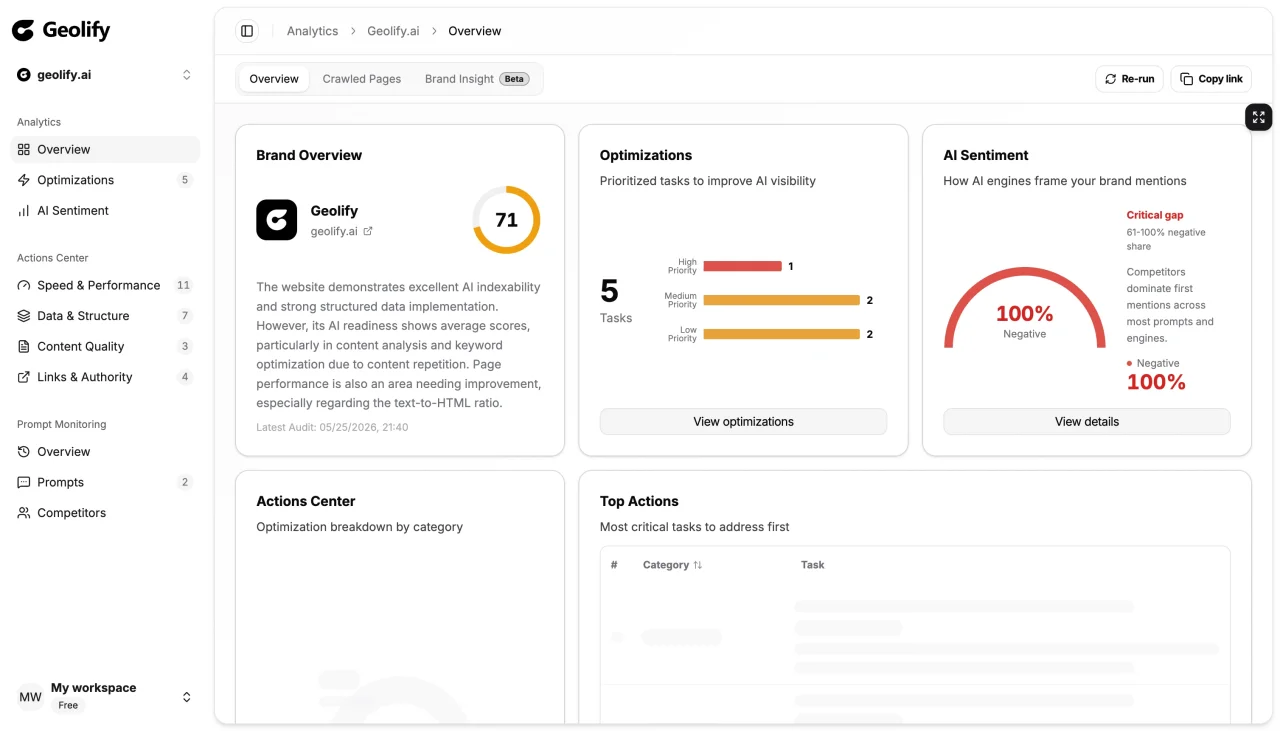
Task: Click the Prompts badge 2
Action: coord(184,482)
